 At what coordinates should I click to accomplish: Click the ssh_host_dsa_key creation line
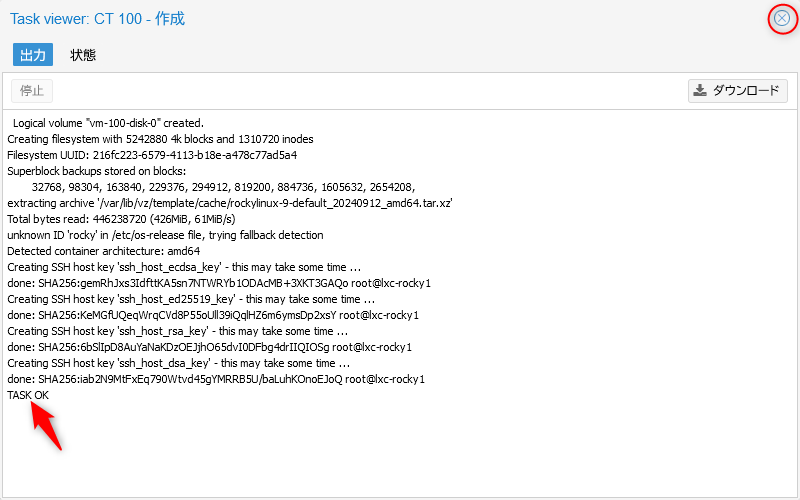[x=178, y=363]
